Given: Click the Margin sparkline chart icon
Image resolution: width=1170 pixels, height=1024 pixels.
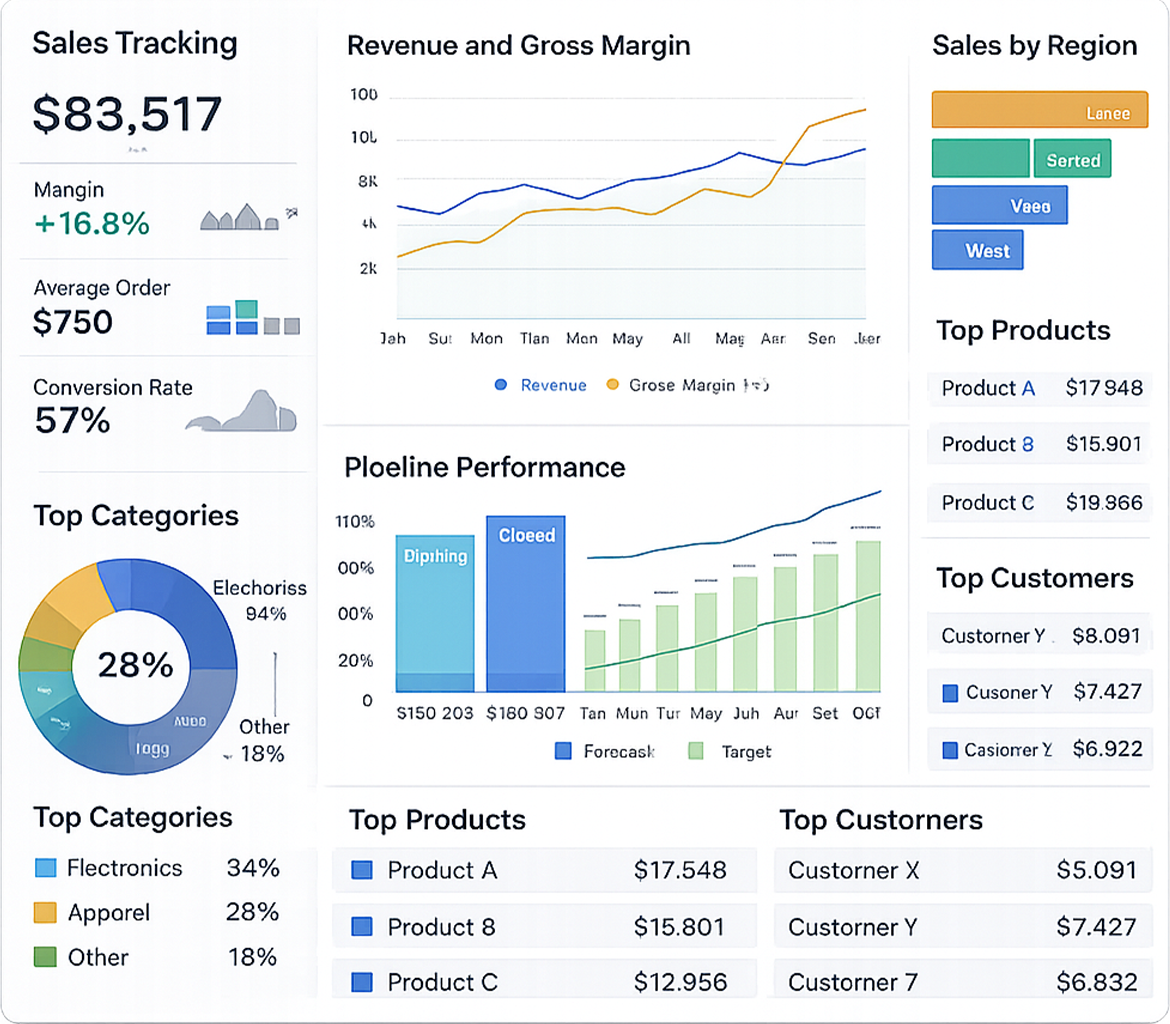Looking at the screenshot, I should [239, 217].
